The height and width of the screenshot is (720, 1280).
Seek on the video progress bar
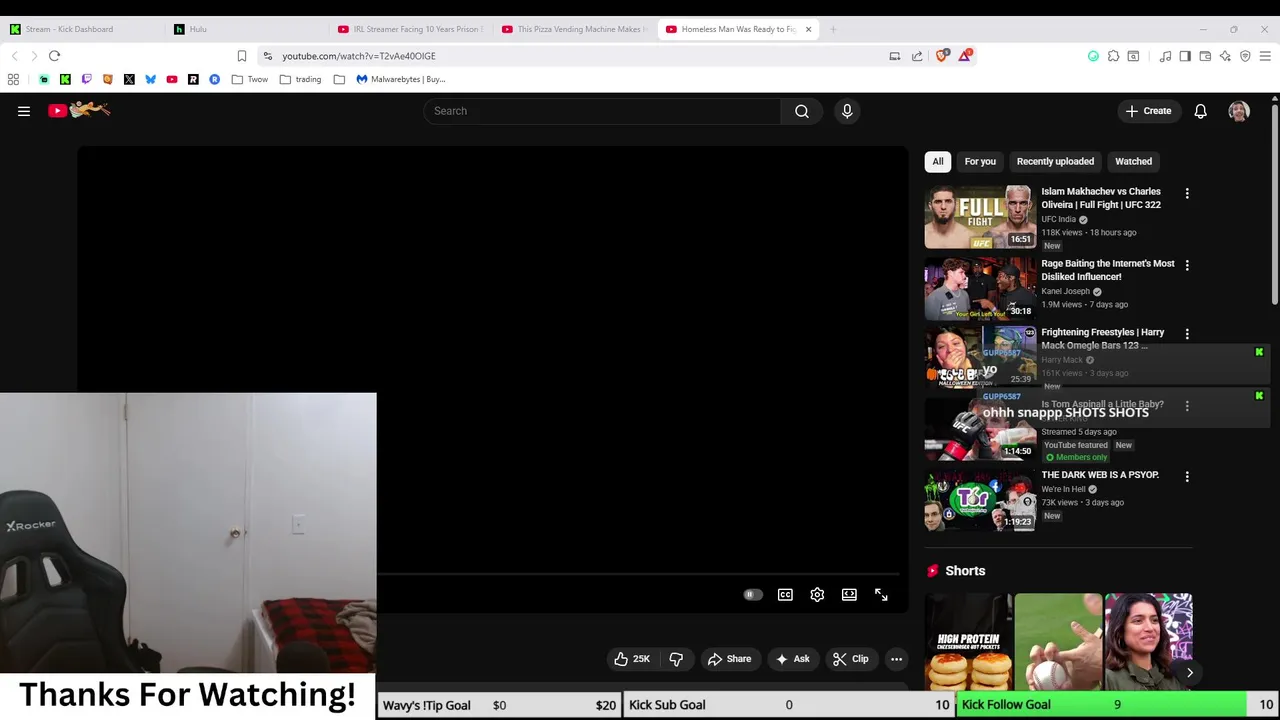click(638, 575)
